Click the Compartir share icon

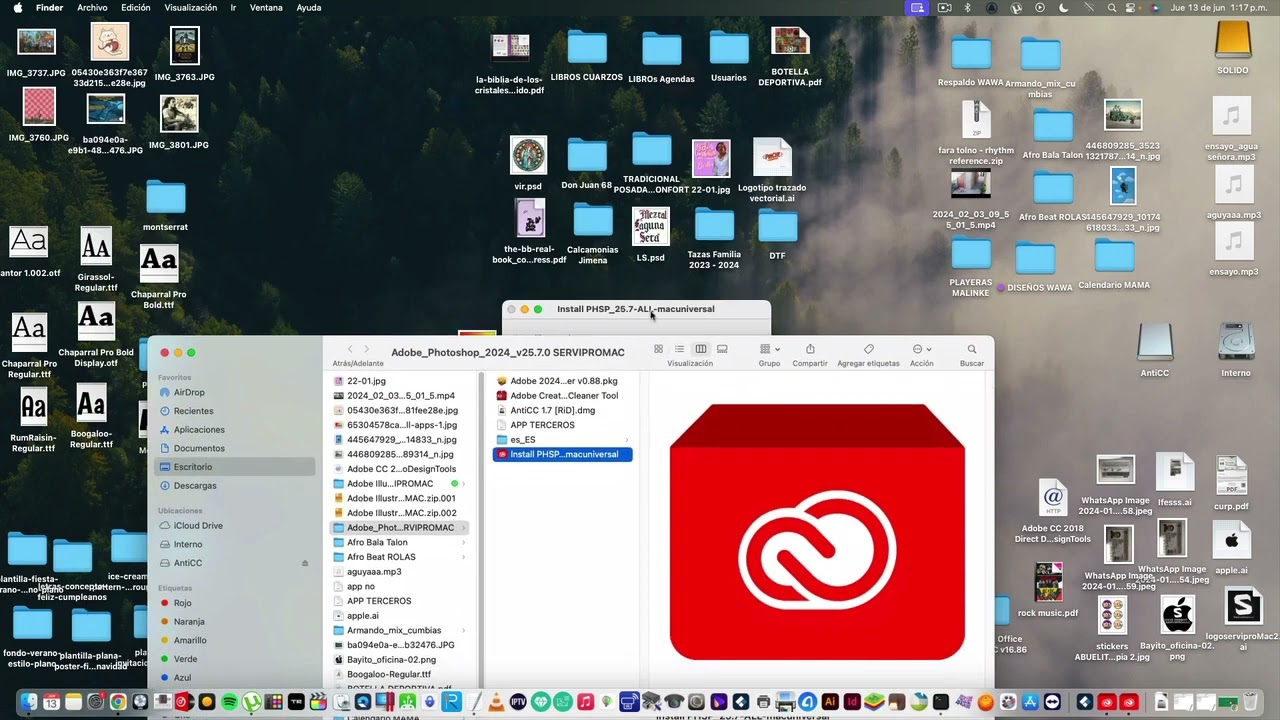tap(810, 349)
